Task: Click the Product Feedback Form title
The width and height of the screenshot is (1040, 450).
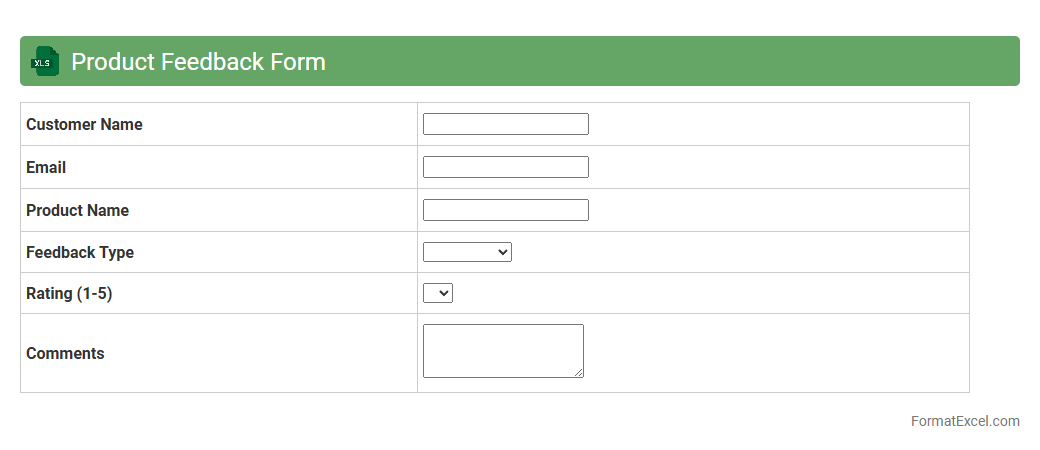Action: point(198,62)
